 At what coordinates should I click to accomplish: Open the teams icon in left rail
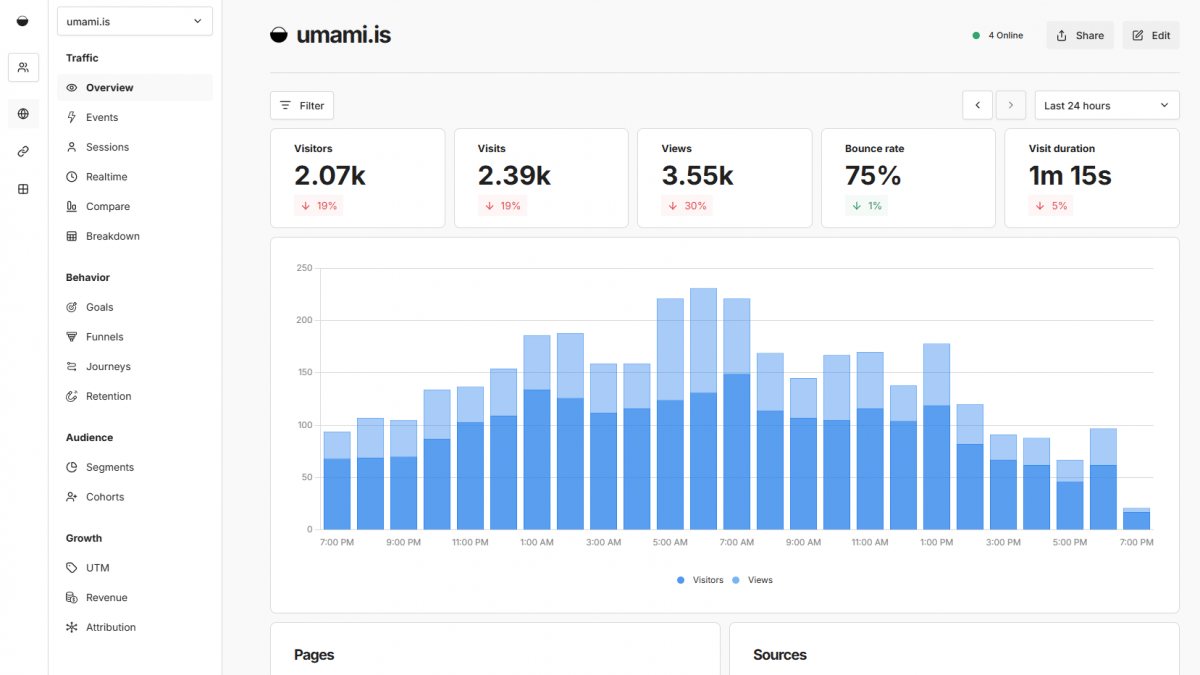tap(23, 67)
